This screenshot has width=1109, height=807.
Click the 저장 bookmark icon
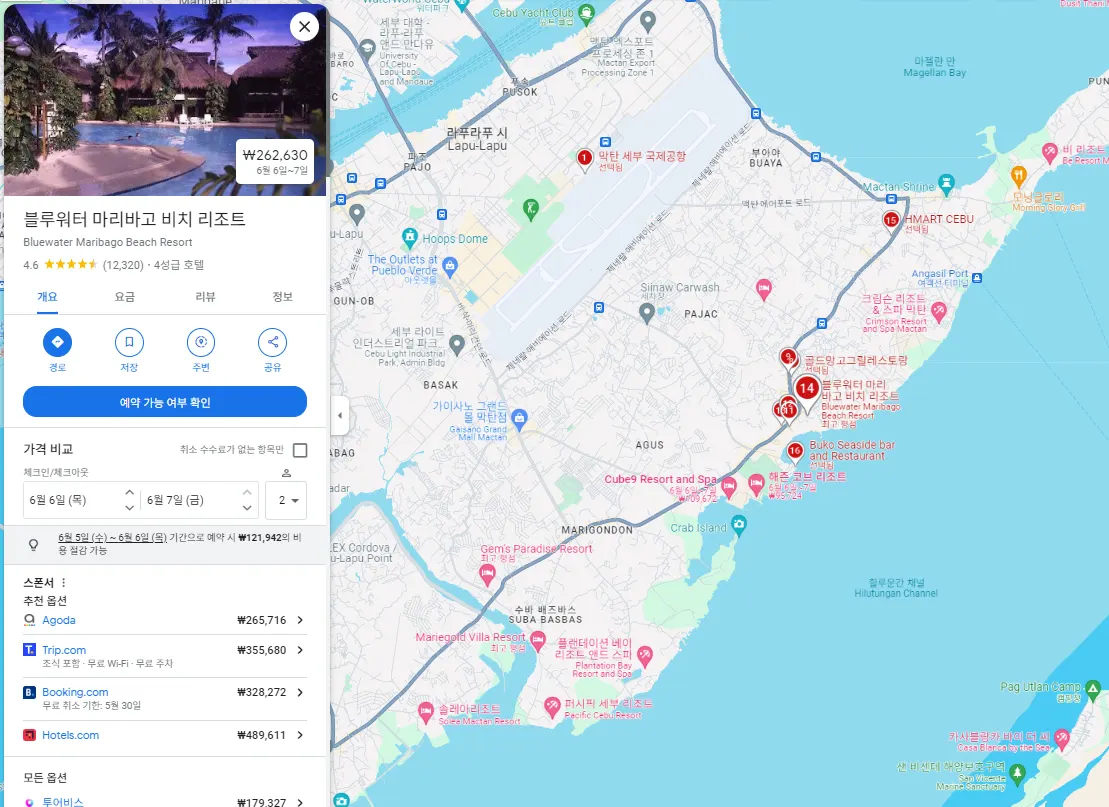tap(129, 342)
